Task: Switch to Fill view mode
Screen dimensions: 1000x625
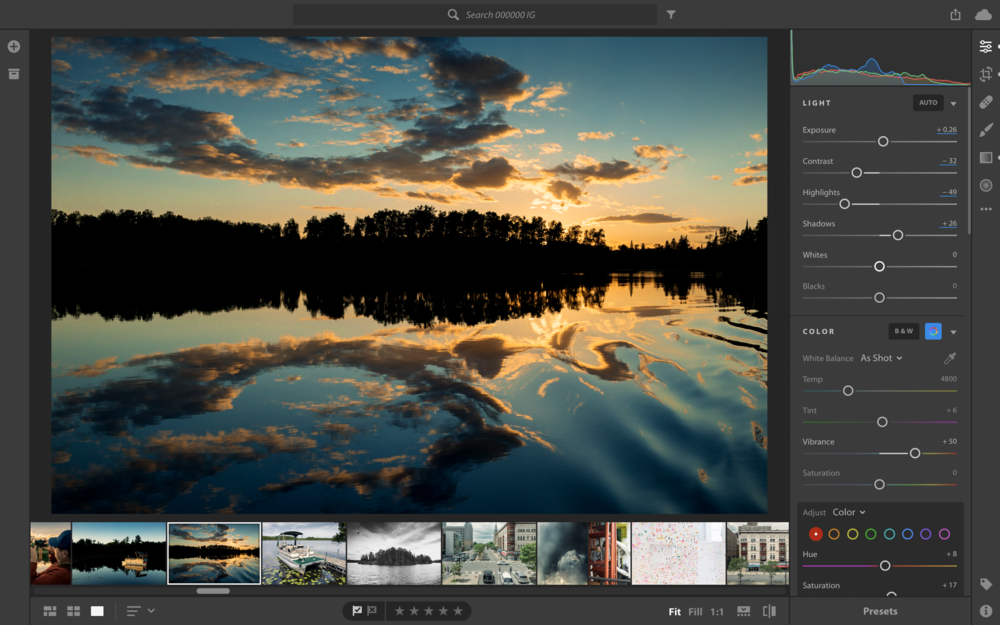Action: pos(695,610)
